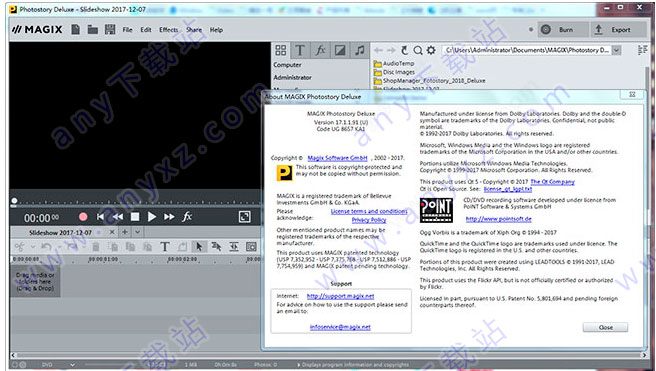This screenshot has height=371, width=656.
Task: Click the preview position slider handle
Action: coord(14,202)
